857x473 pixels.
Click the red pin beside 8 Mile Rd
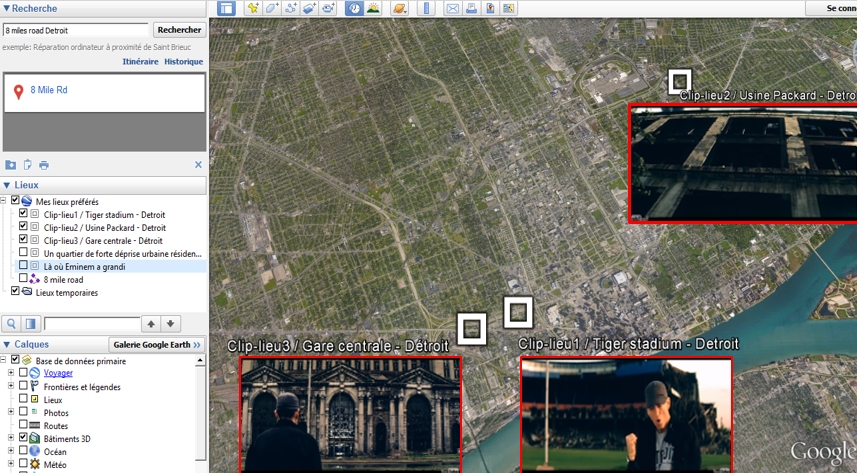coord(19,92)
